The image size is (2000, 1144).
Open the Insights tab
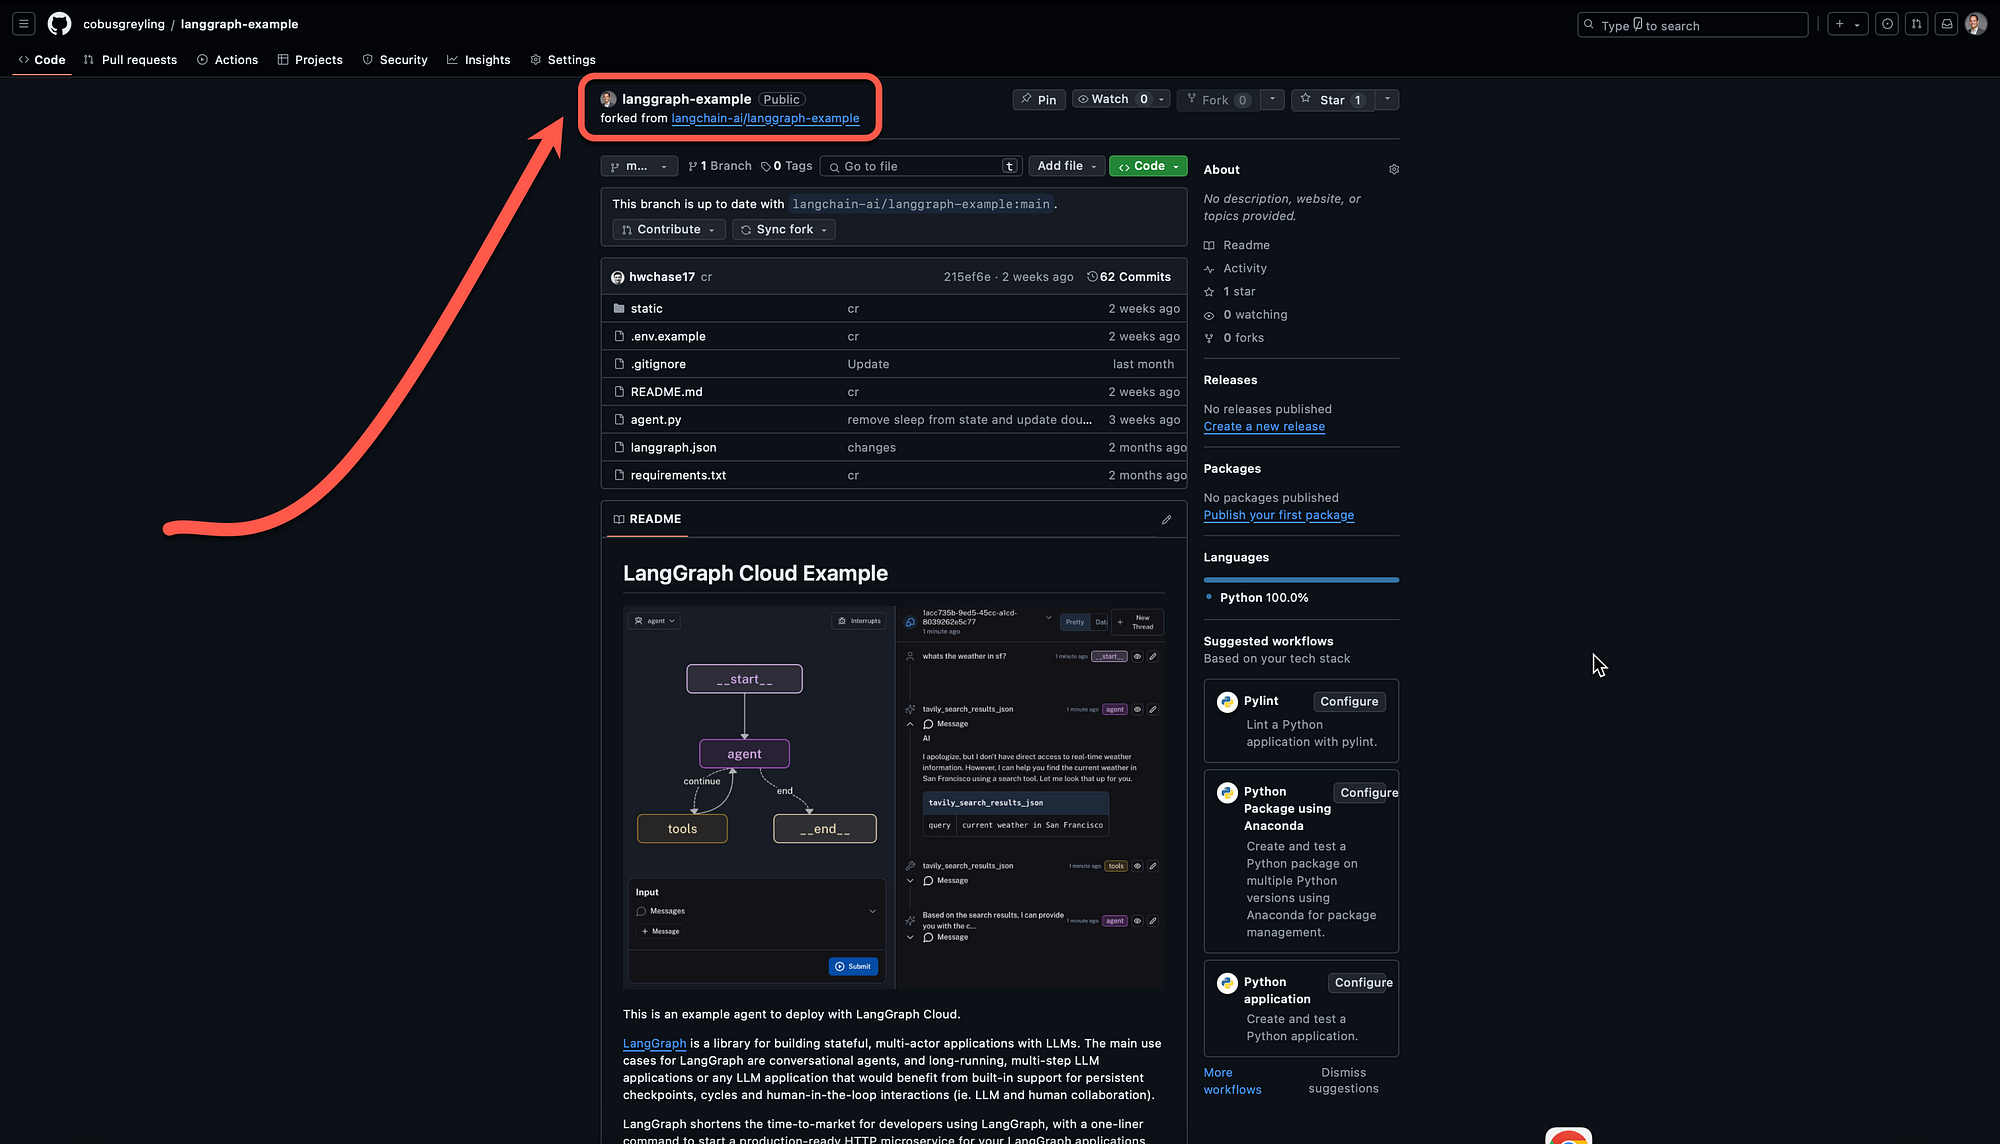(479, 59)
